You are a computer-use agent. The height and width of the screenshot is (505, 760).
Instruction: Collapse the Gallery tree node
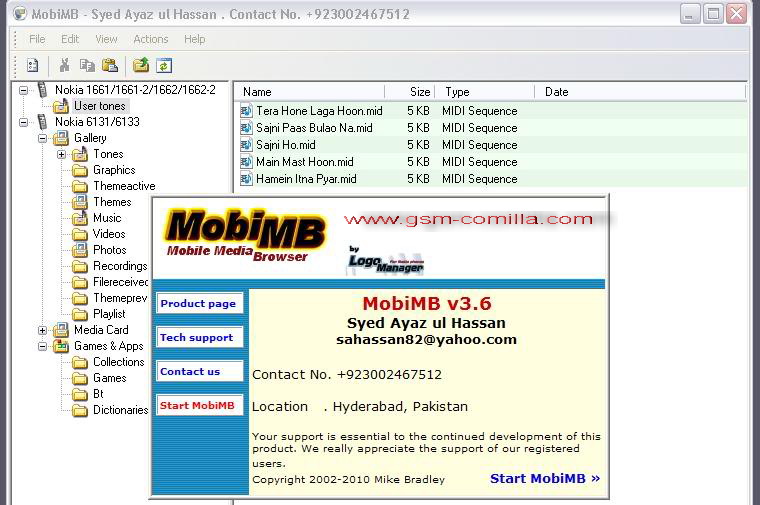(x=43, y=139)
